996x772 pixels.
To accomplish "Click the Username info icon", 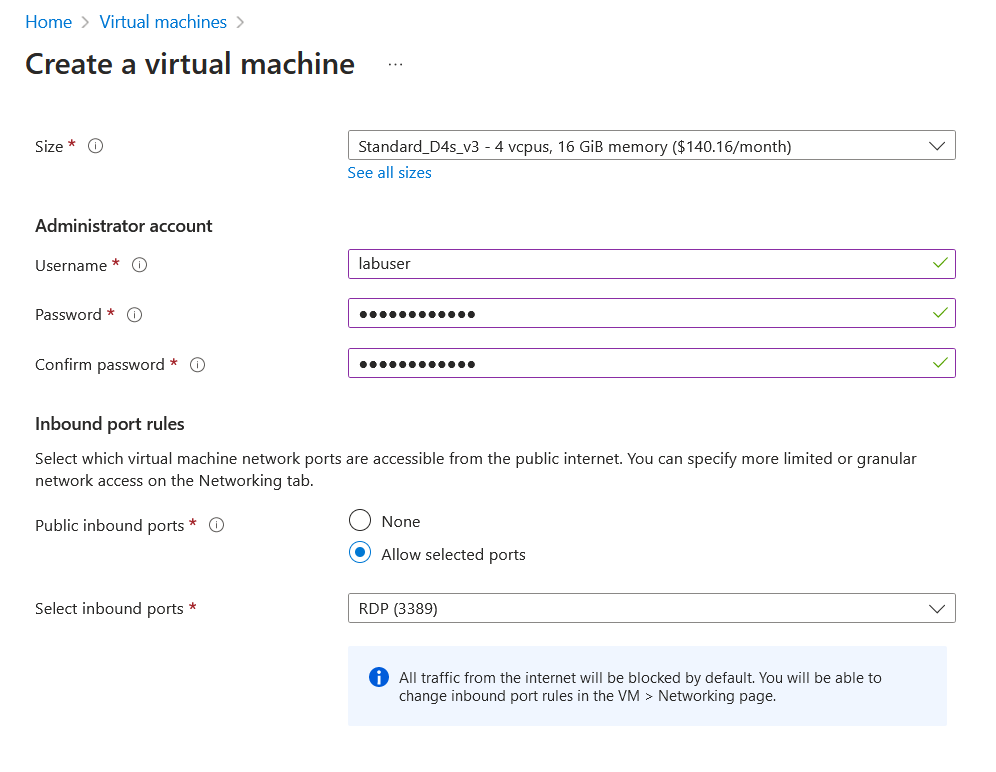I will pyautogui.click(x=140, y=265).
